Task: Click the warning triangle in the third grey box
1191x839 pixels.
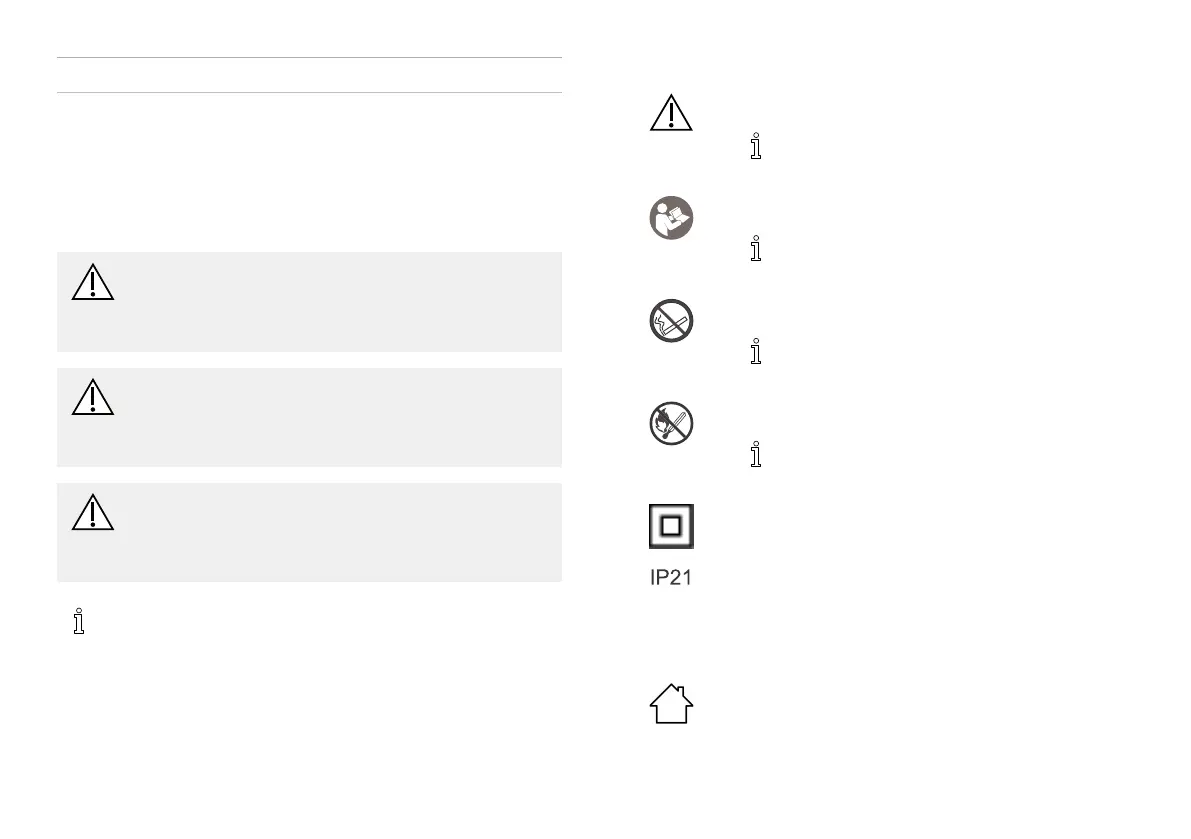Action: [93, 513]
